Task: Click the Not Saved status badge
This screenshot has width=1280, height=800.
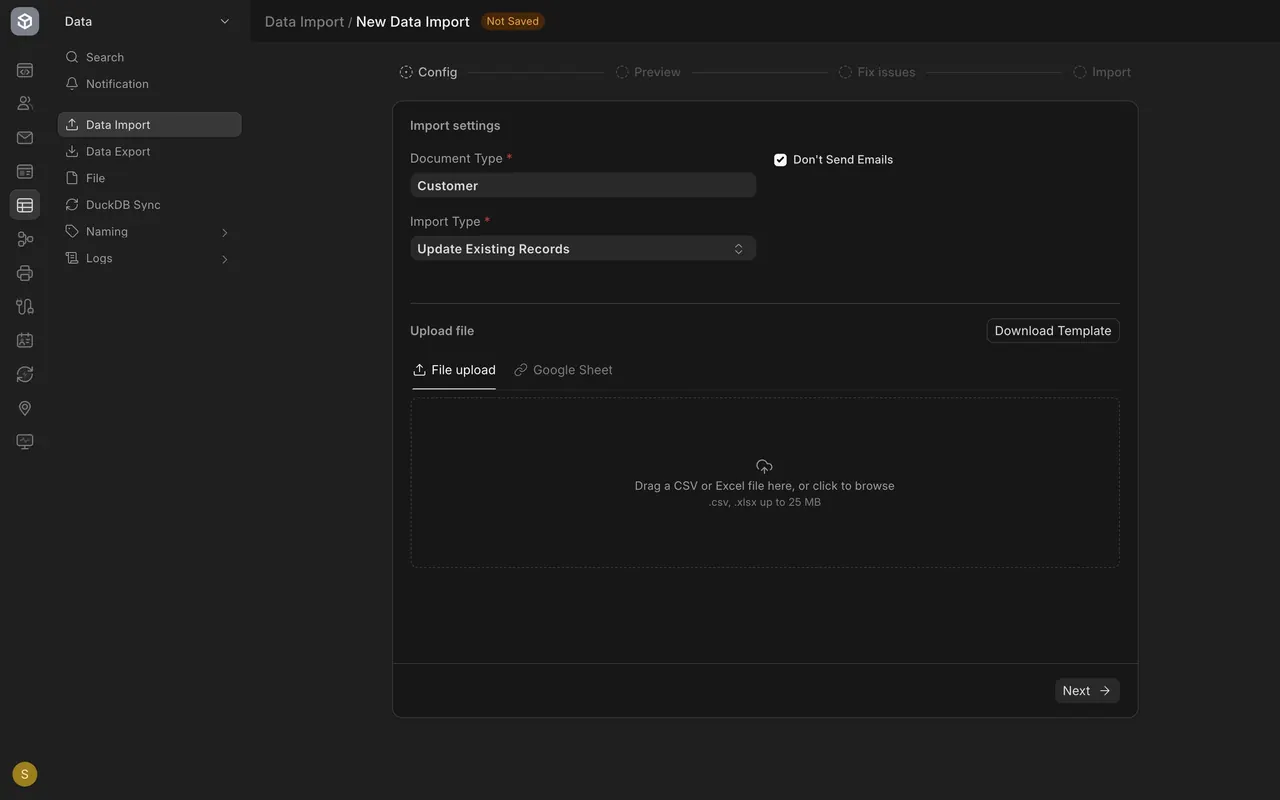Action: (x=512, y=21)
